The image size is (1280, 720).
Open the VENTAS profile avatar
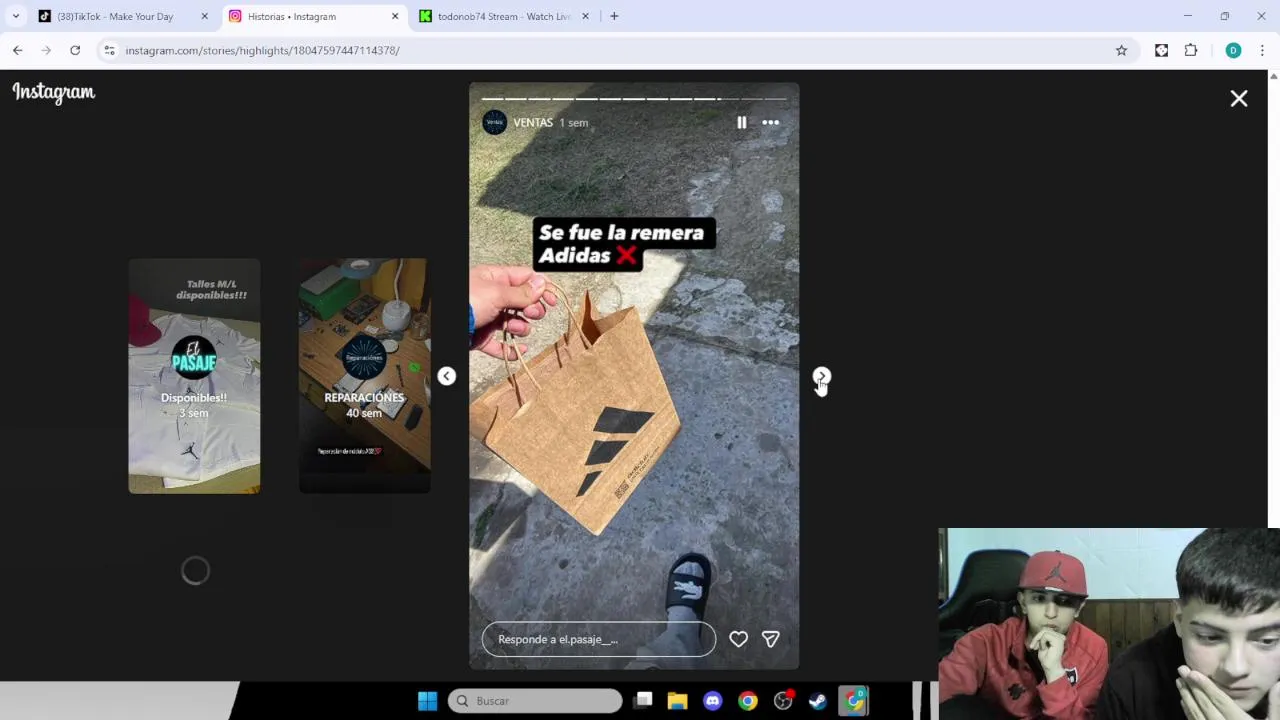[494, 122]
